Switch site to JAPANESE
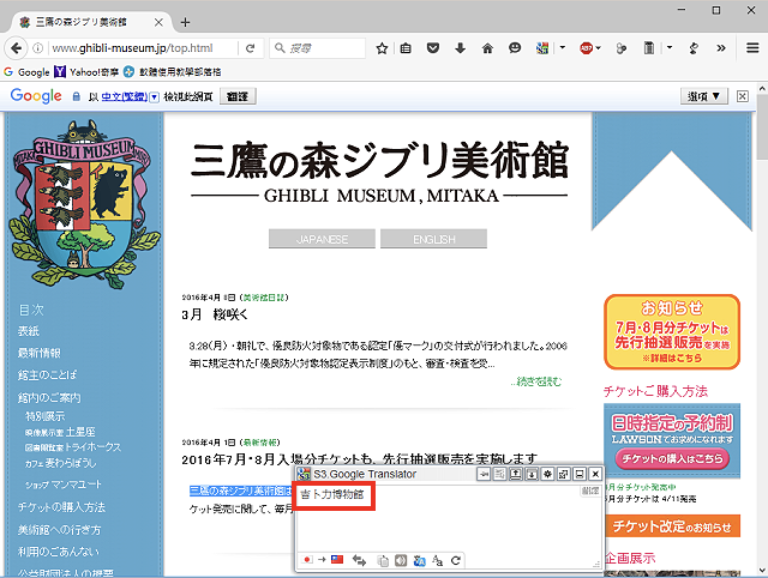Viewport: 768px width, 578px height. [322, 239]
